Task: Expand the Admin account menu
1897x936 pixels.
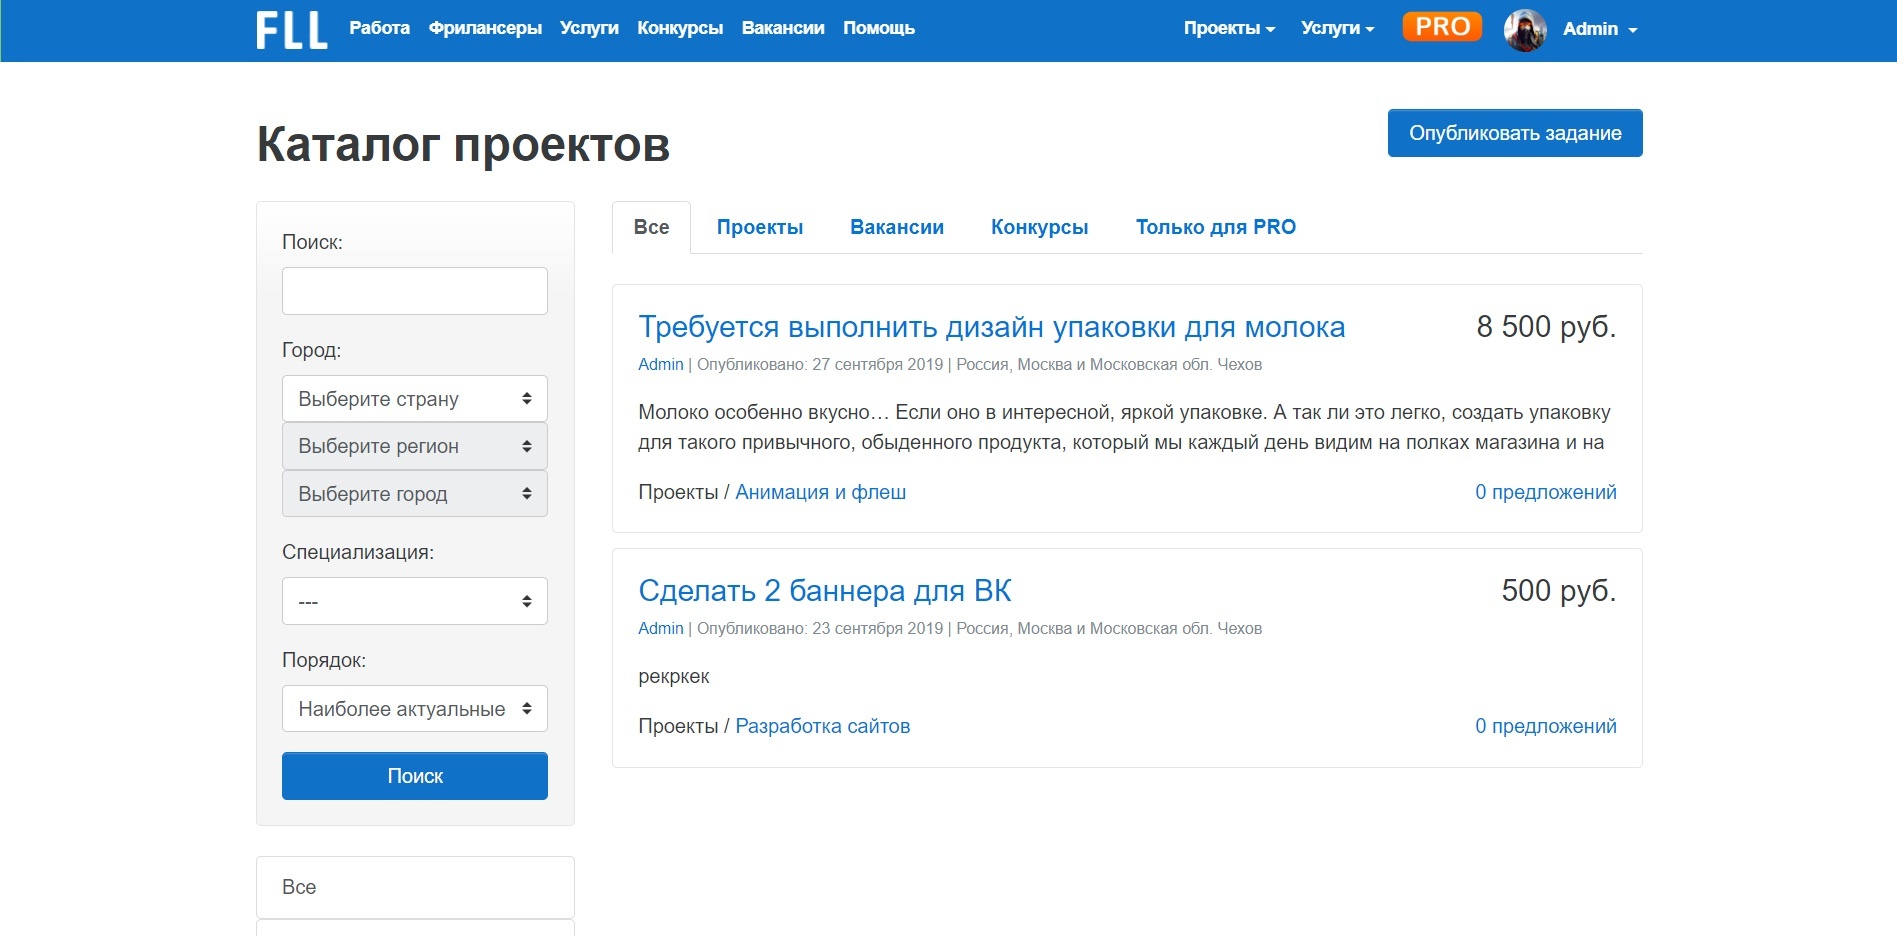Action: coord(1600,29)
